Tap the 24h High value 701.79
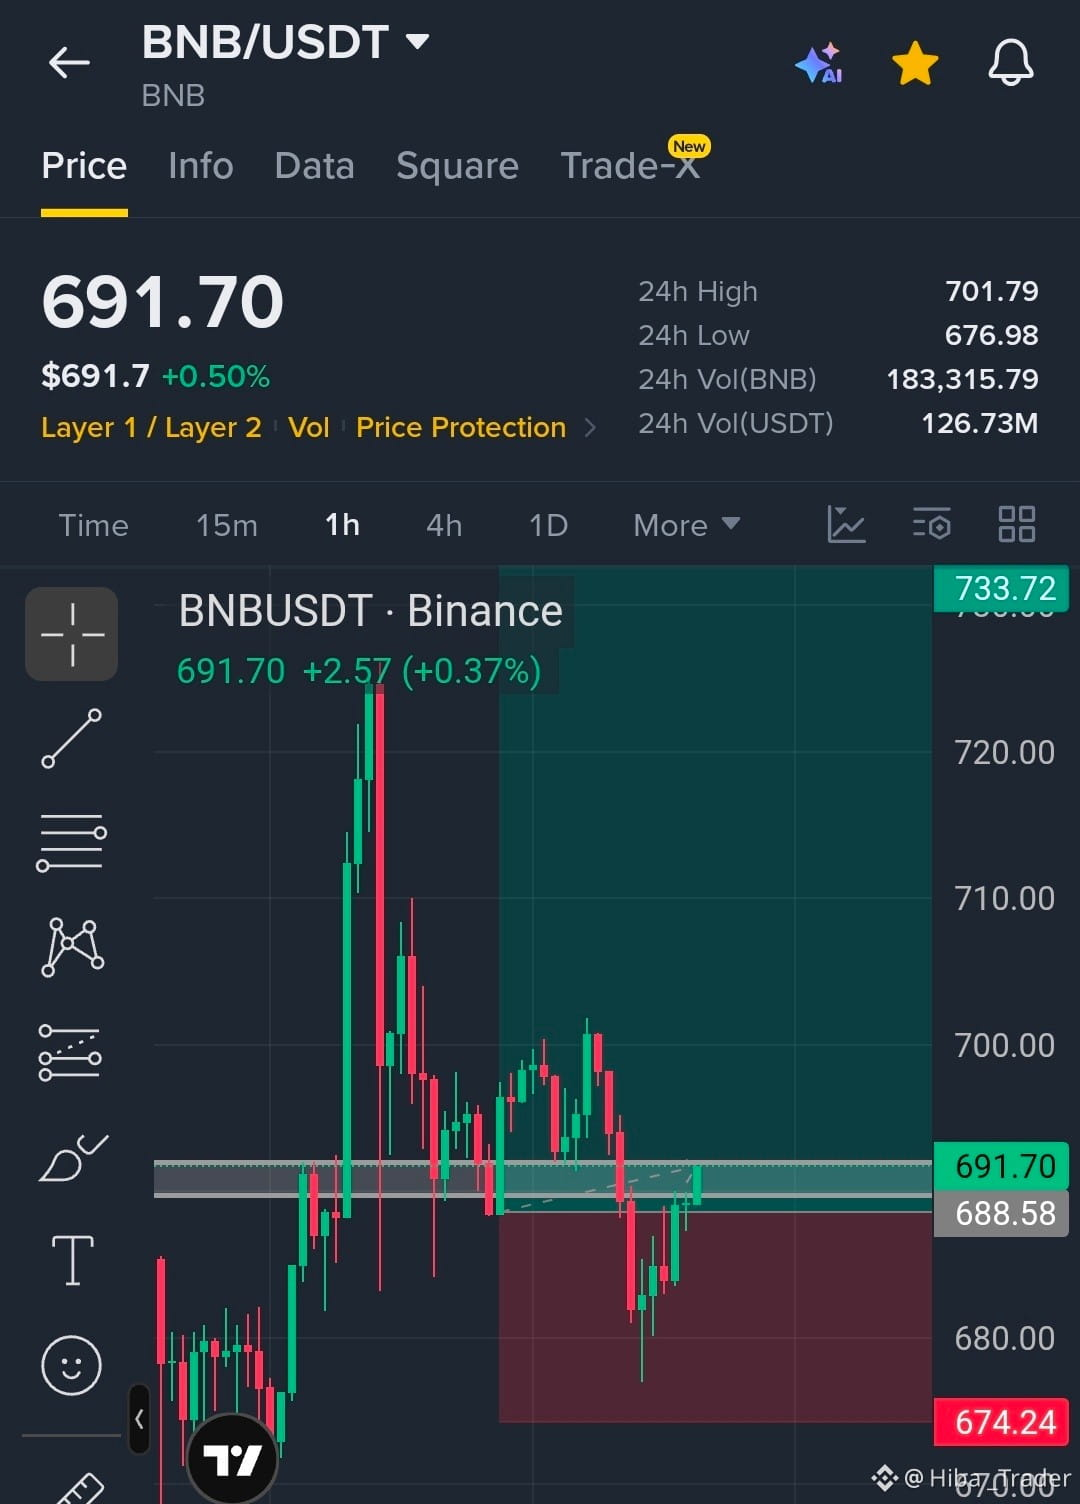Image resolution: width=1080 pixels, height=1504 pixels. pos(992,291)
